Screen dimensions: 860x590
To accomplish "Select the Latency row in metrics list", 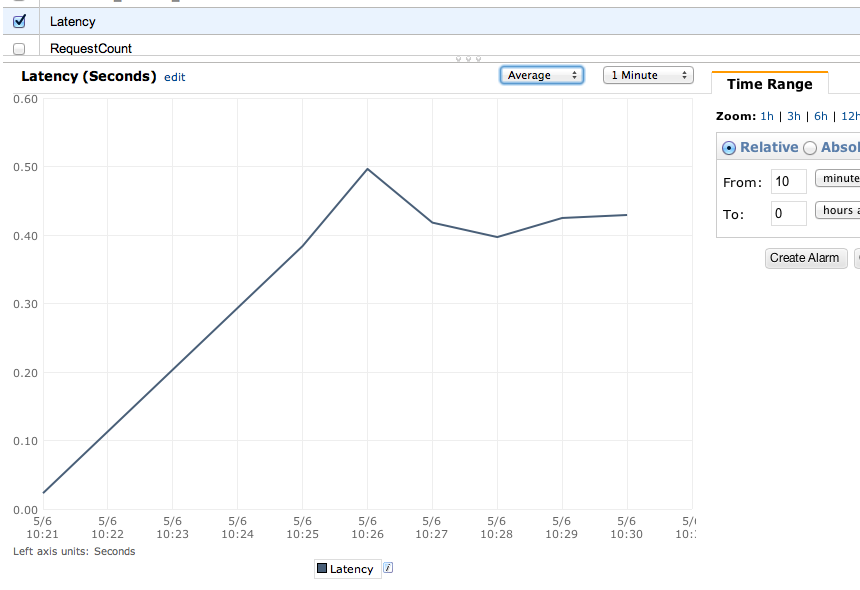I will tap(431, 21).
